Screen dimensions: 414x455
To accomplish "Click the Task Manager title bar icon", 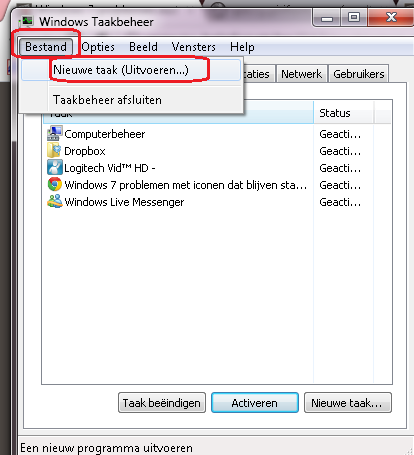I will 27,22.
